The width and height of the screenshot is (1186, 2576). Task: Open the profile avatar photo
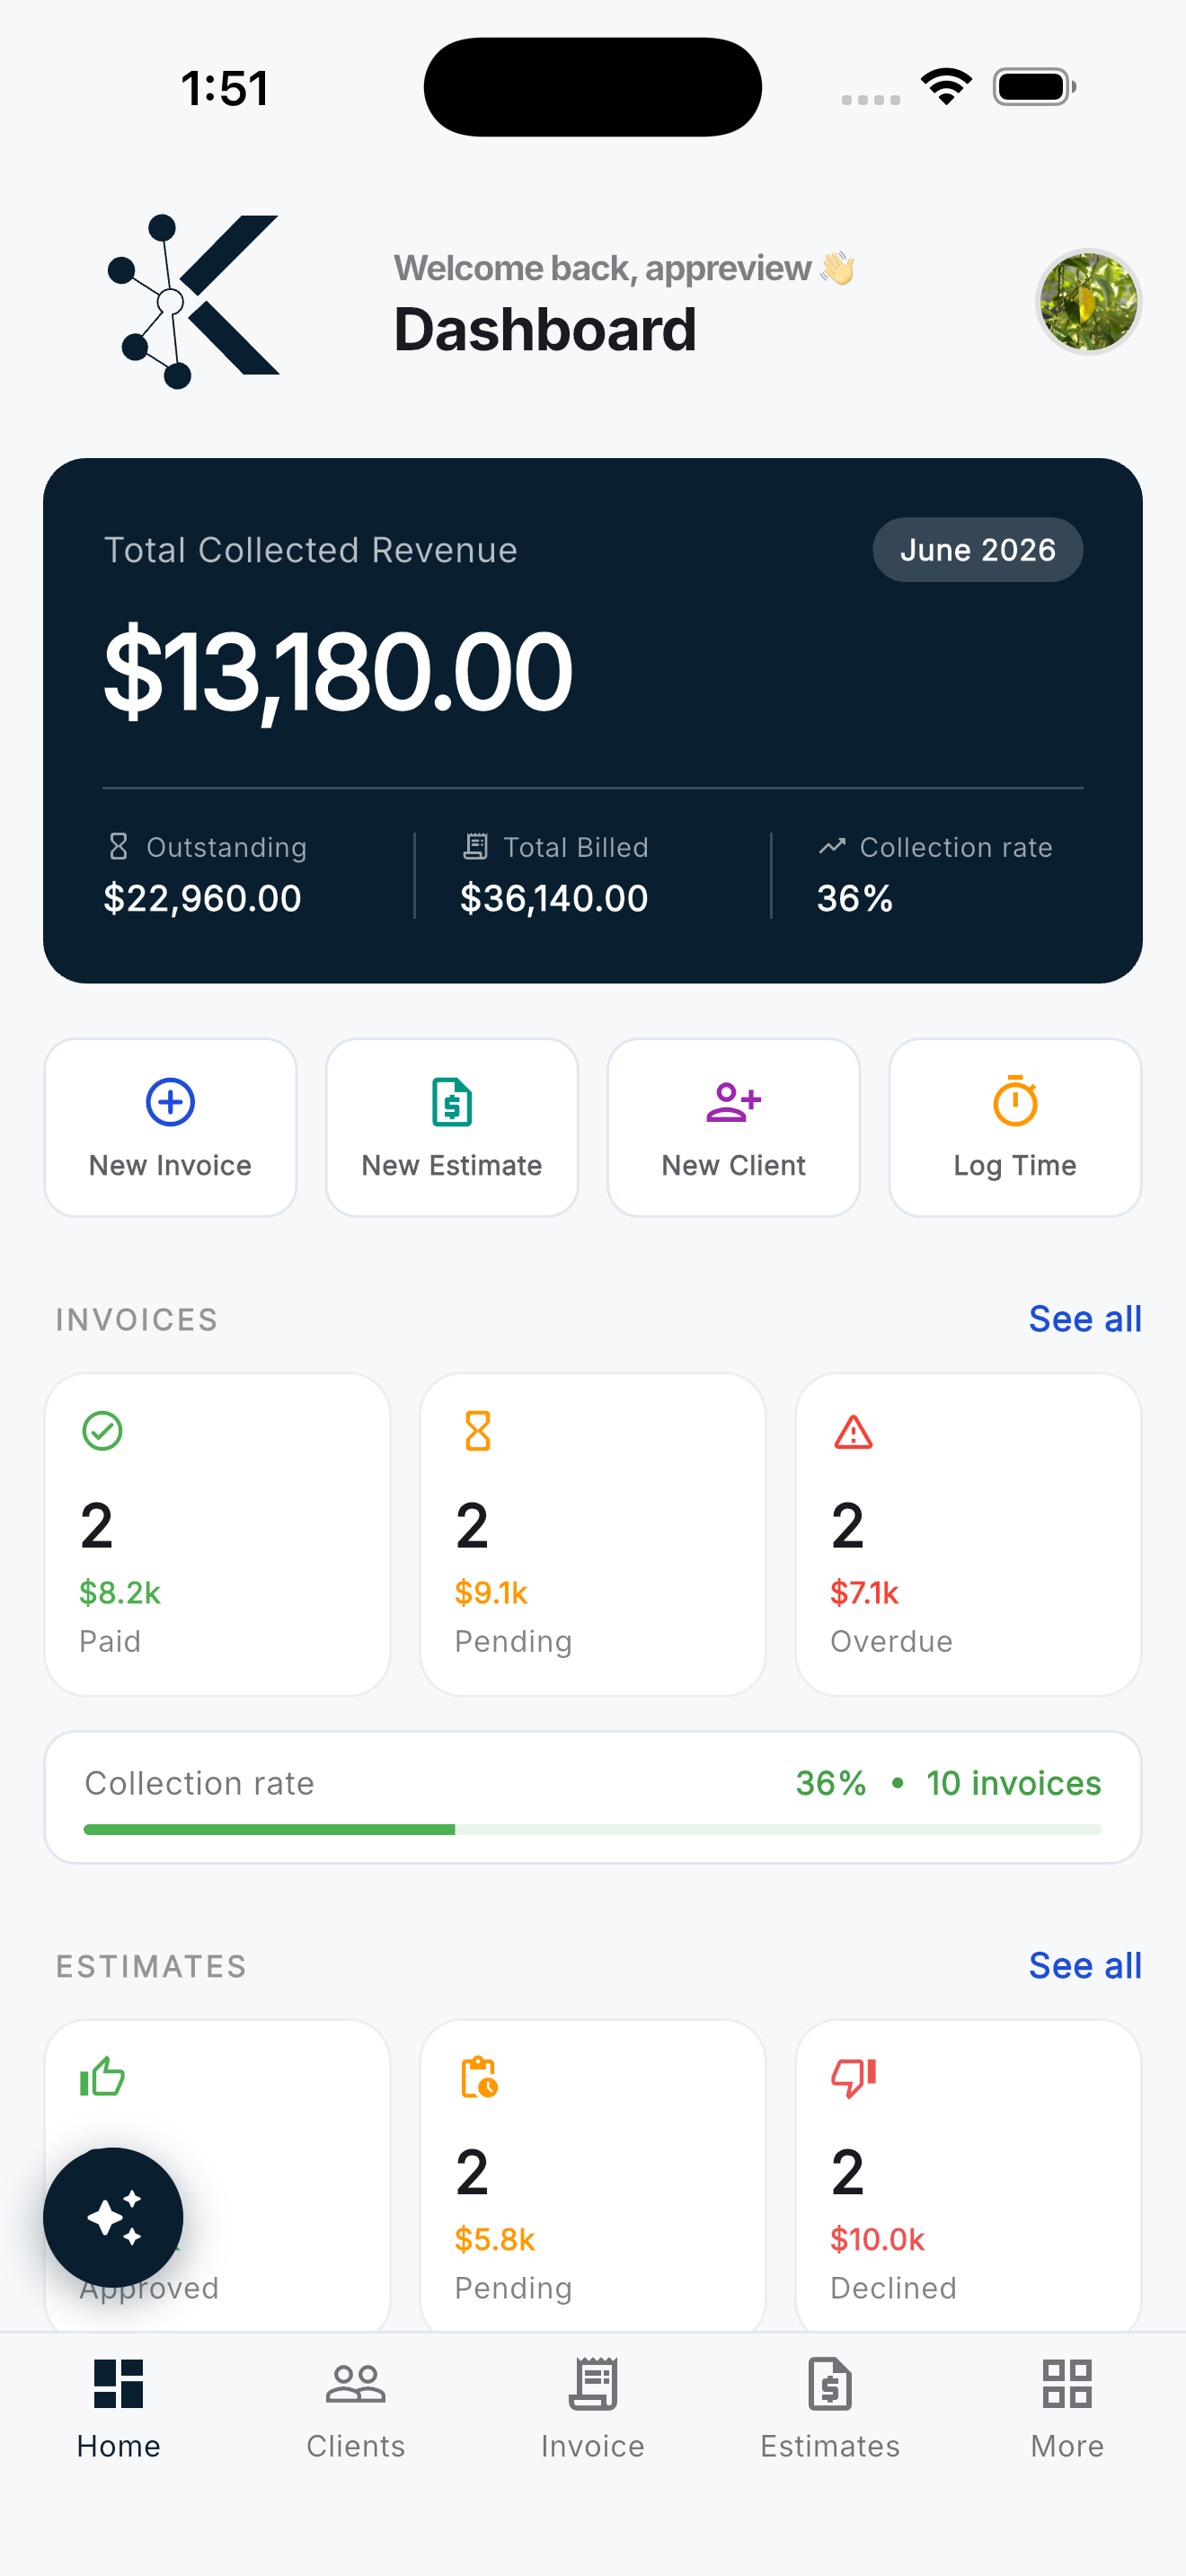pyautogui.click(x=1088, y=301)
